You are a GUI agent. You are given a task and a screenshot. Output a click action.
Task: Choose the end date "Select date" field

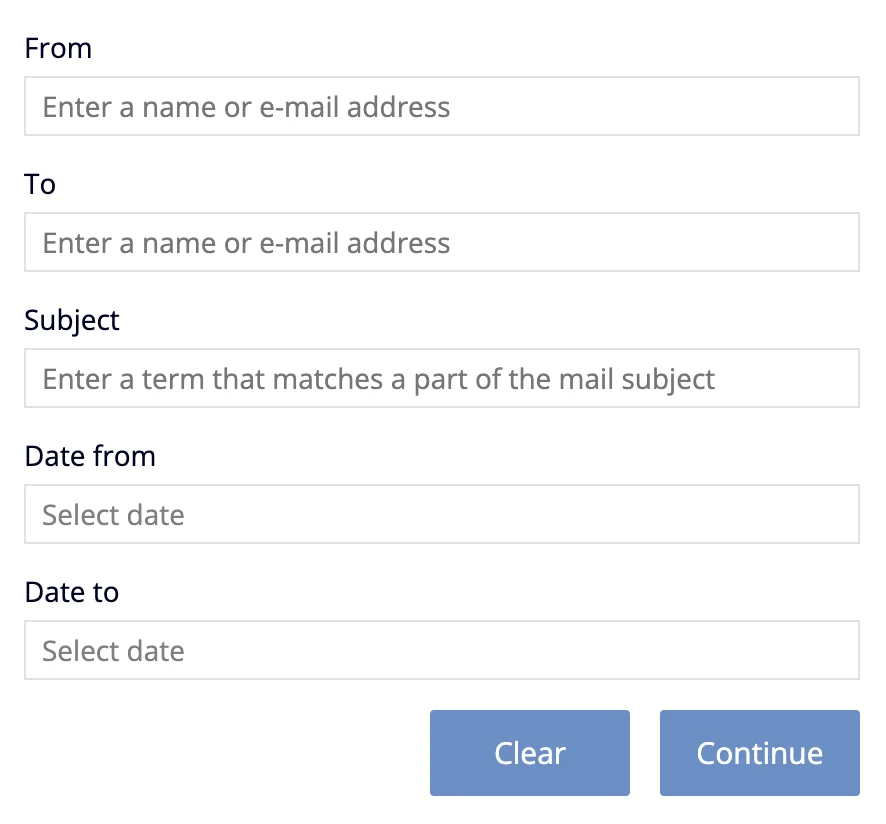[441, 650]
